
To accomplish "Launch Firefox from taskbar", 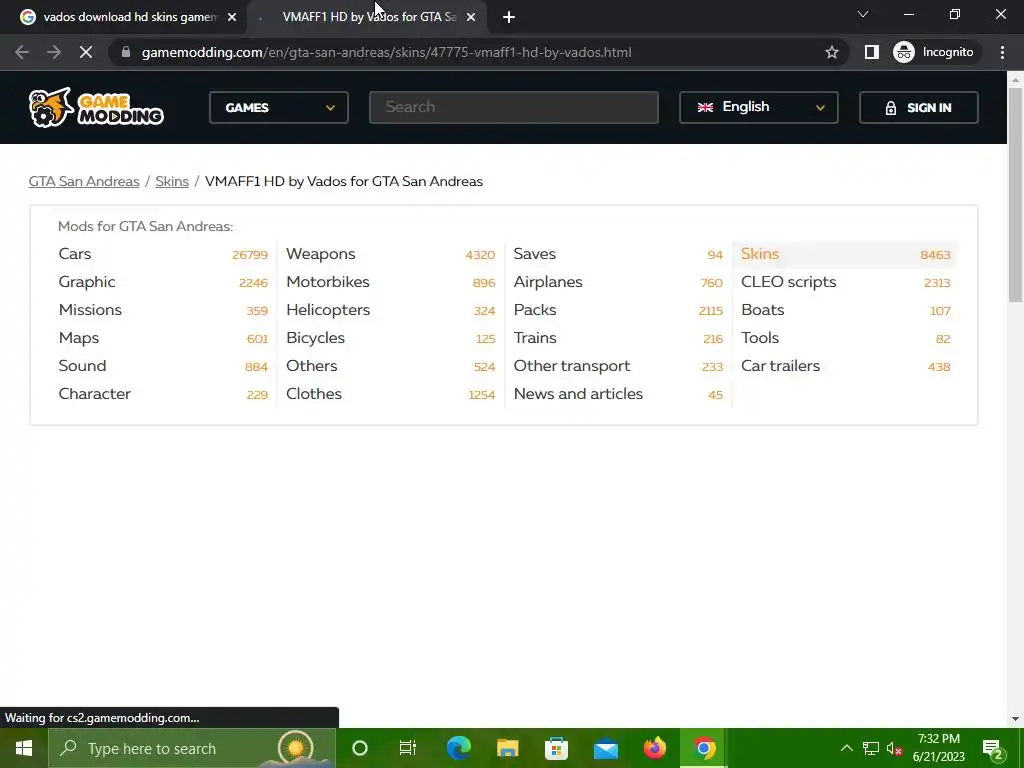I will [x=654, y=748].
